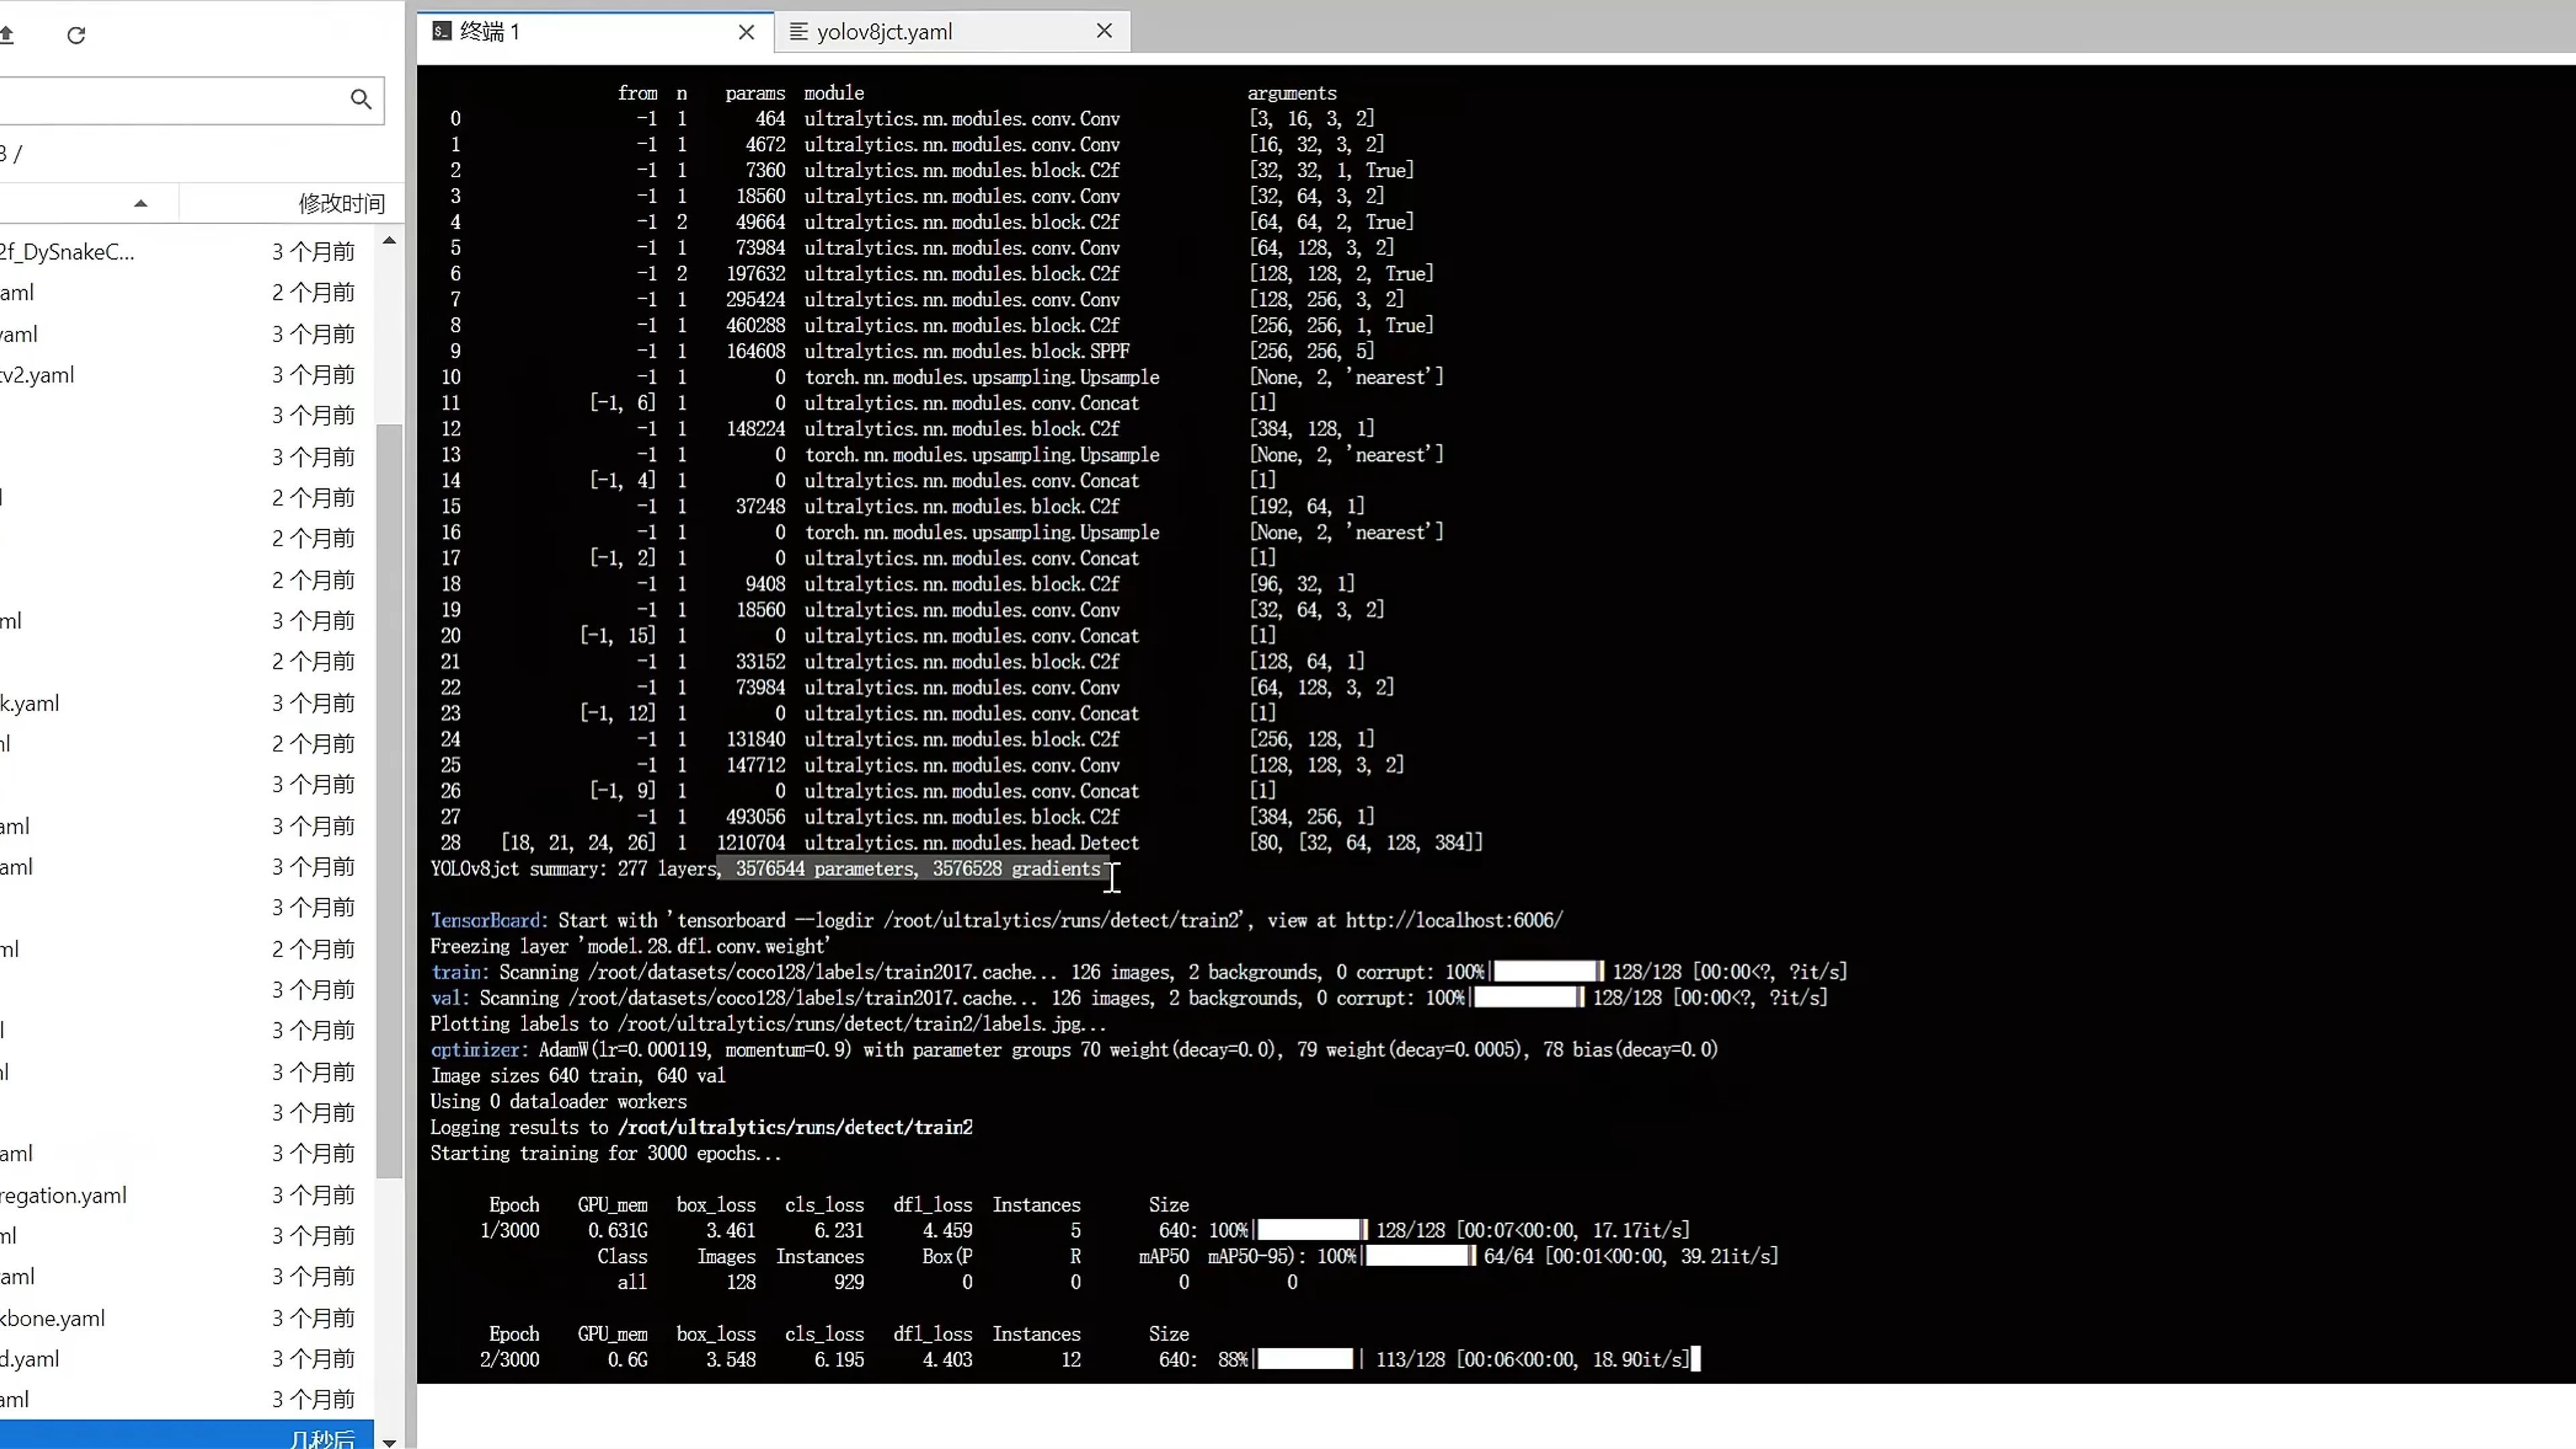The width and height of the screenshot is (2576, 1449).
Task: Click the 'val:' scanning line label
Action: click(450, 998)
